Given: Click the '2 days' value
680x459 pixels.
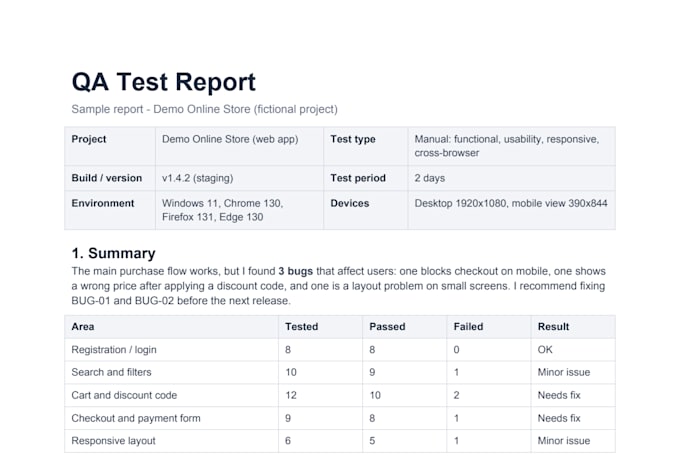Looking at the screenshot, I should click(429, 178).
